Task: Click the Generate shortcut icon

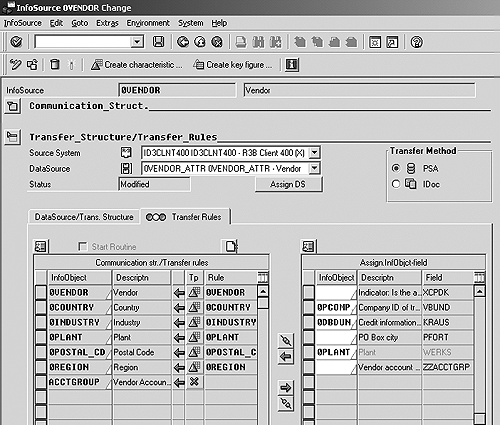Action: click(x=392, y=42)
